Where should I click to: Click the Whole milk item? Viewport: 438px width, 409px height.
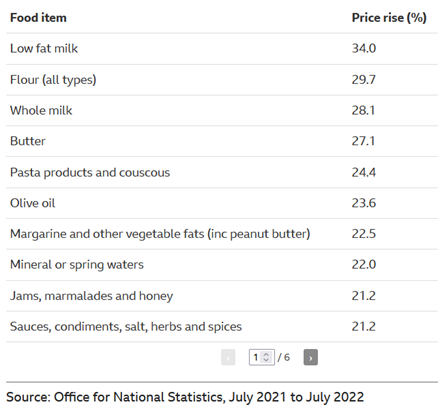click(41, 110)
